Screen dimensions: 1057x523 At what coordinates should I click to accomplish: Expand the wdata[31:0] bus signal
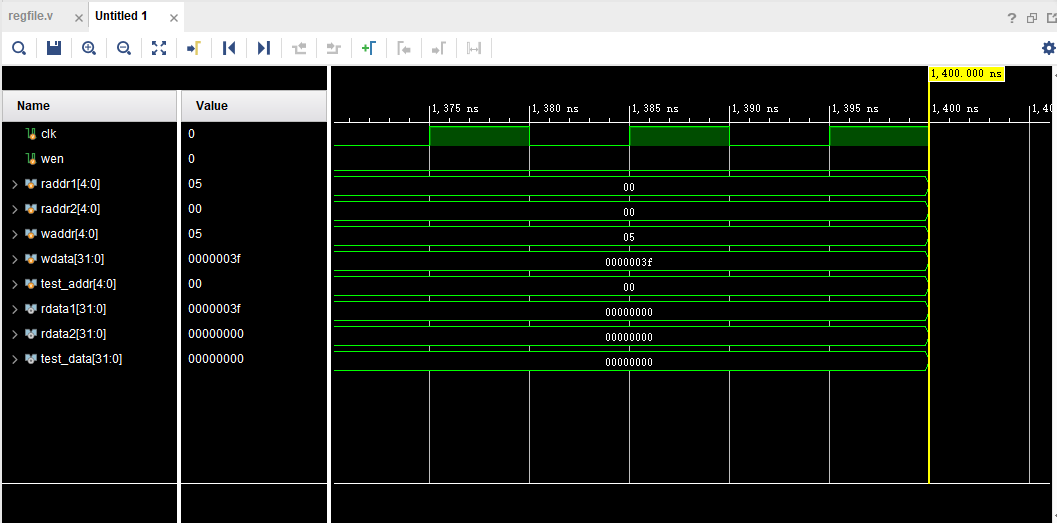pos(14,259)
